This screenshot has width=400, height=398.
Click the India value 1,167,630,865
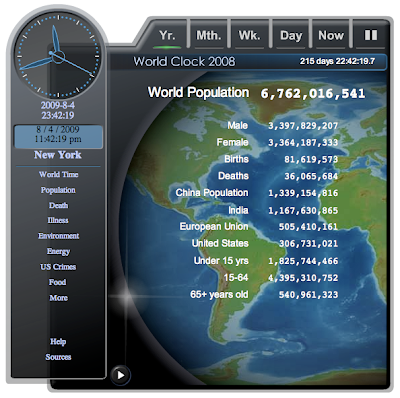[303, 210]
